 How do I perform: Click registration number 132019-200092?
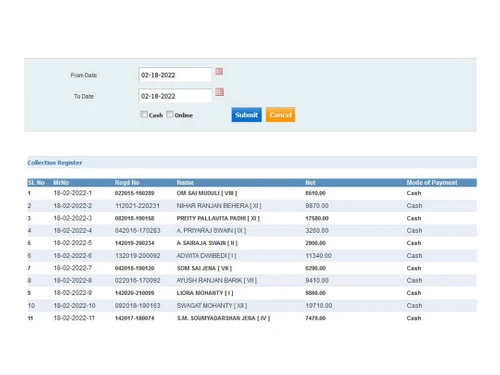click(x=138, y=256)
